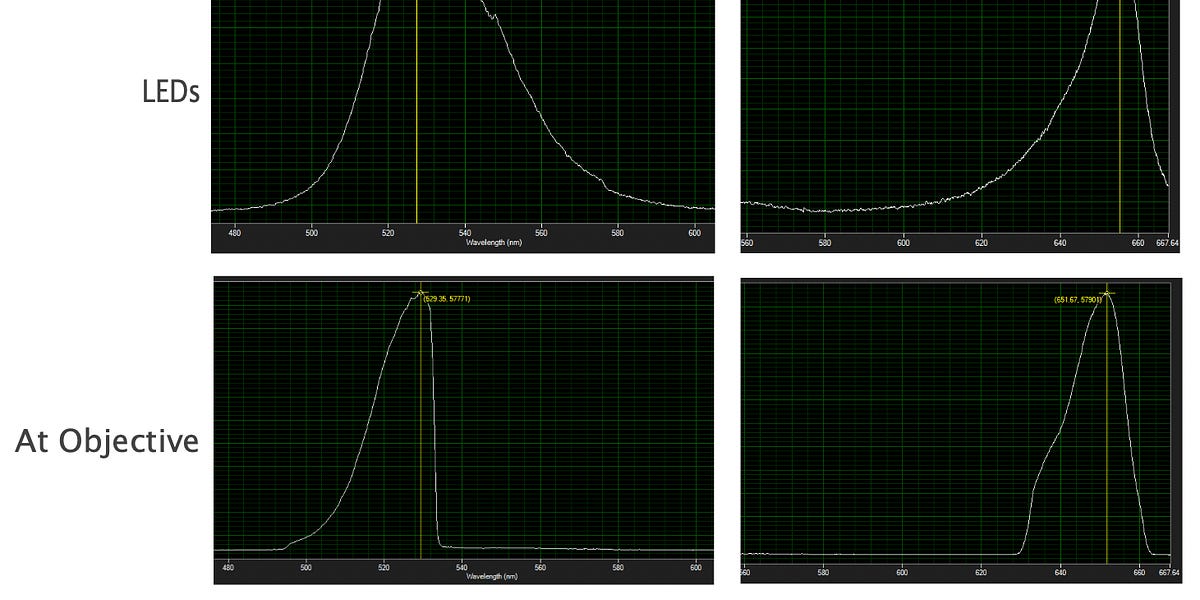Image resolution: width=1200 pixels, height=600 pixels.
Task: Click the red filtered spectrum peak, bottom-right chart
Action: point(1105,295)
